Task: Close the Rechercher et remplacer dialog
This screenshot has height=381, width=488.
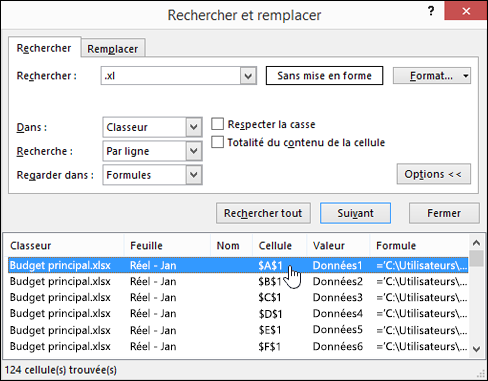Action: (466, 11)
